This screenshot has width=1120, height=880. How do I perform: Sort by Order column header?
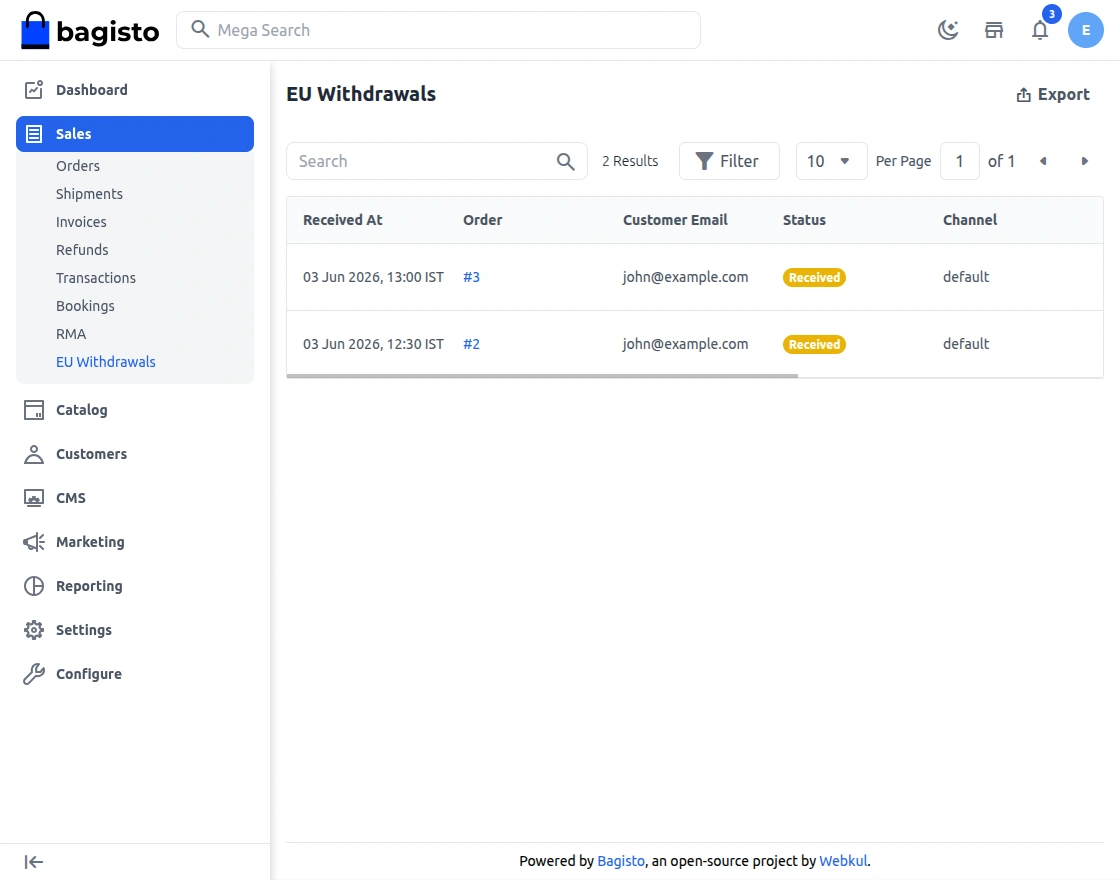482,220
